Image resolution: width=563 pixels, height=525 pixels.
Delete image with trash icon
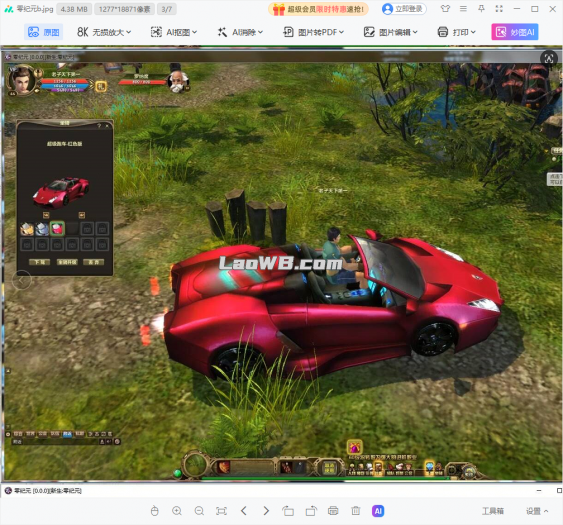point(355,511)
